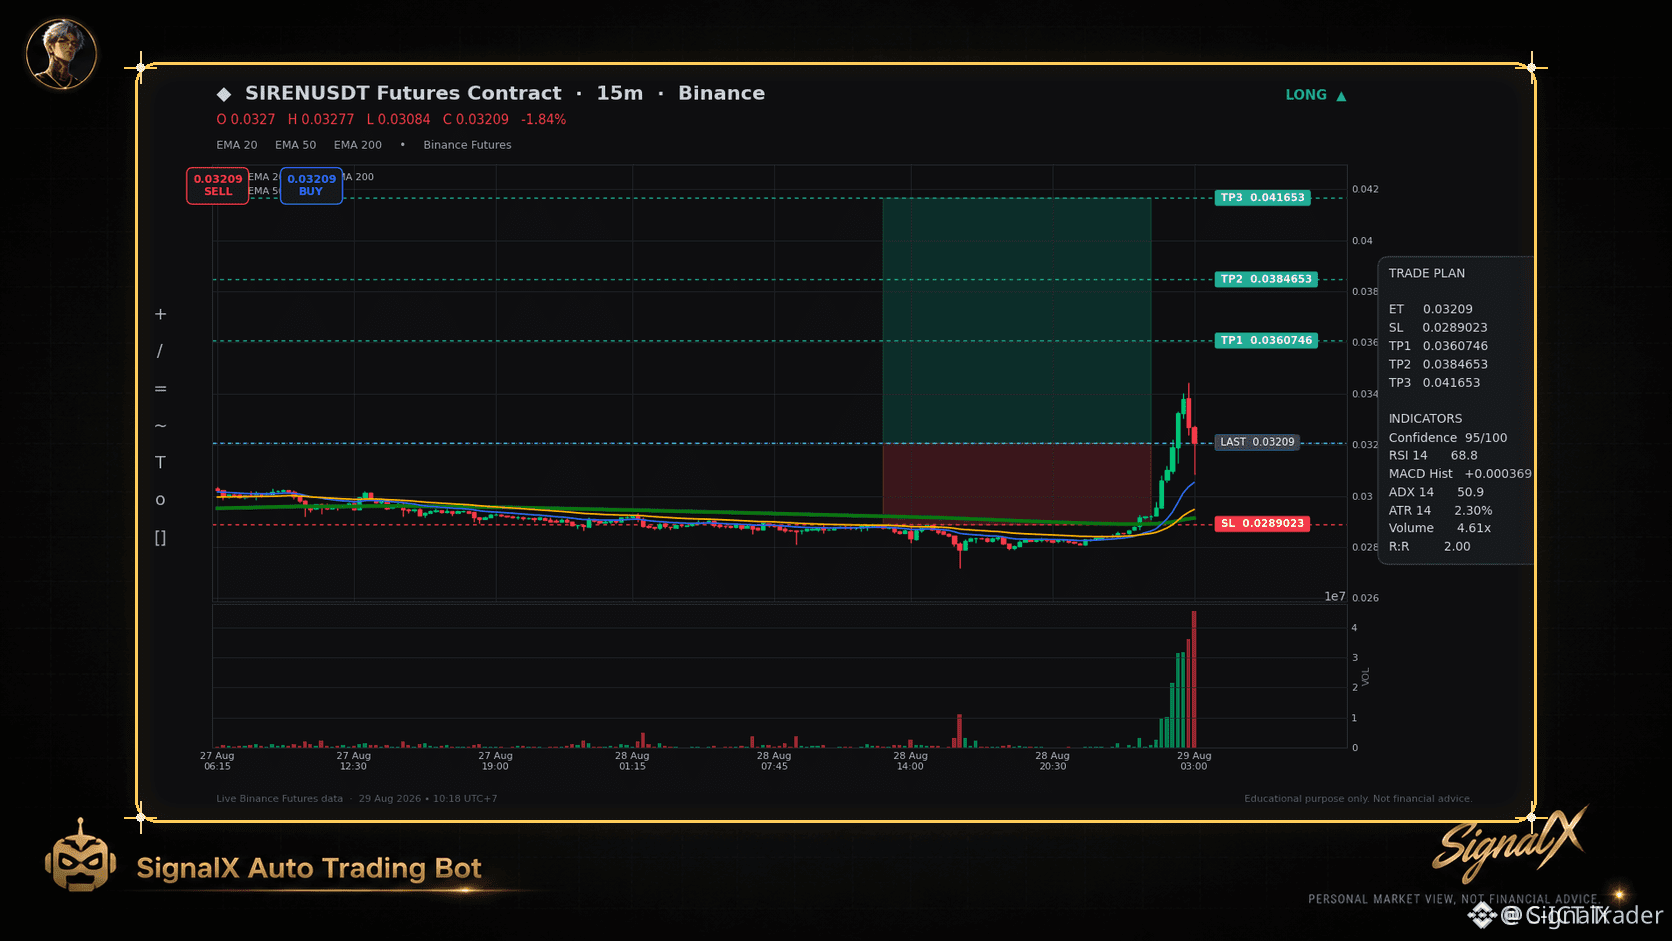Select the rectangle bracket tool
The height and width of the screenshot is (941, 1672).
tap(160, 538)
